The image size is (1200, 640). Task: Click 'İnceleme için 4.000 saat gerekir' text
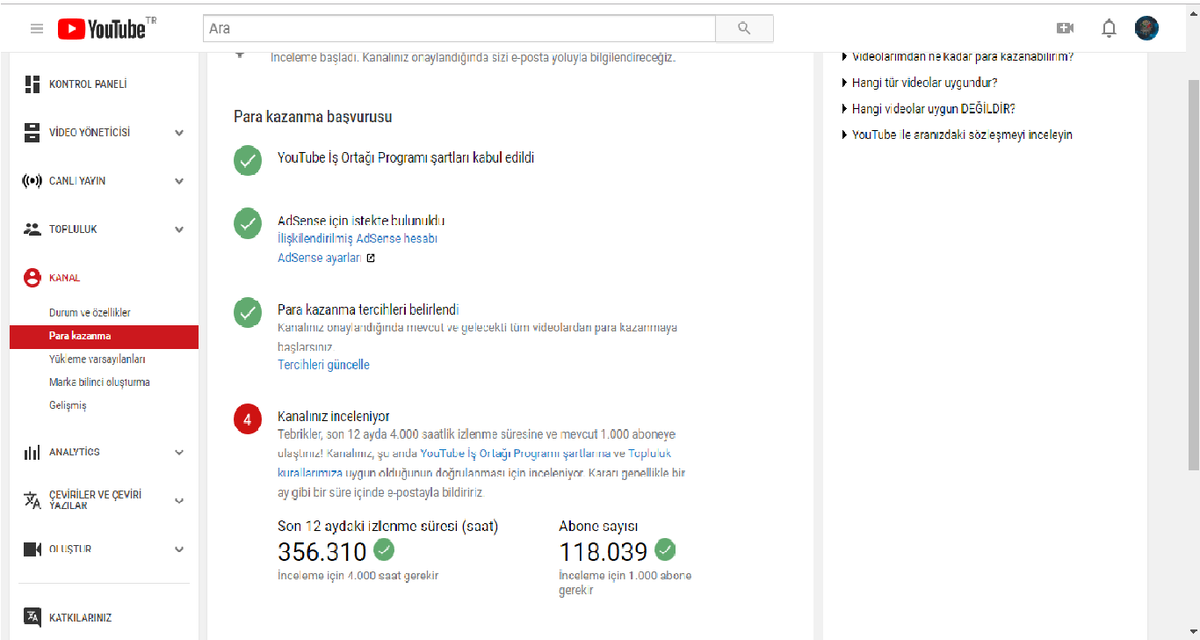[x=358, y=576]
